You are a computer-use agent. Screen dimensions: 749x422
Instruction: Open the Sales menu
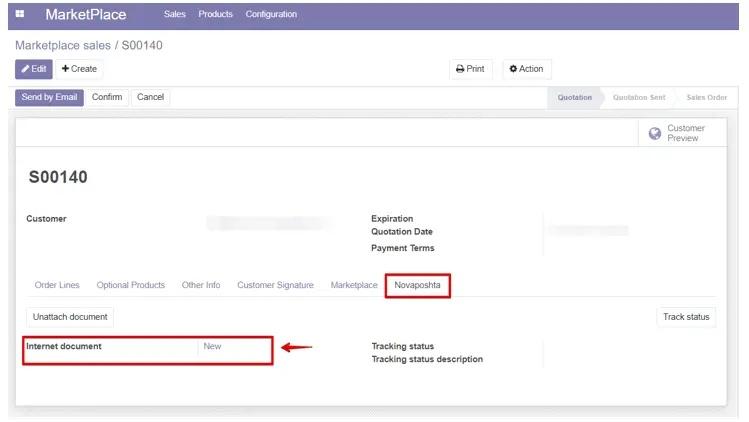pyautogui.click(x=175, y=14)
